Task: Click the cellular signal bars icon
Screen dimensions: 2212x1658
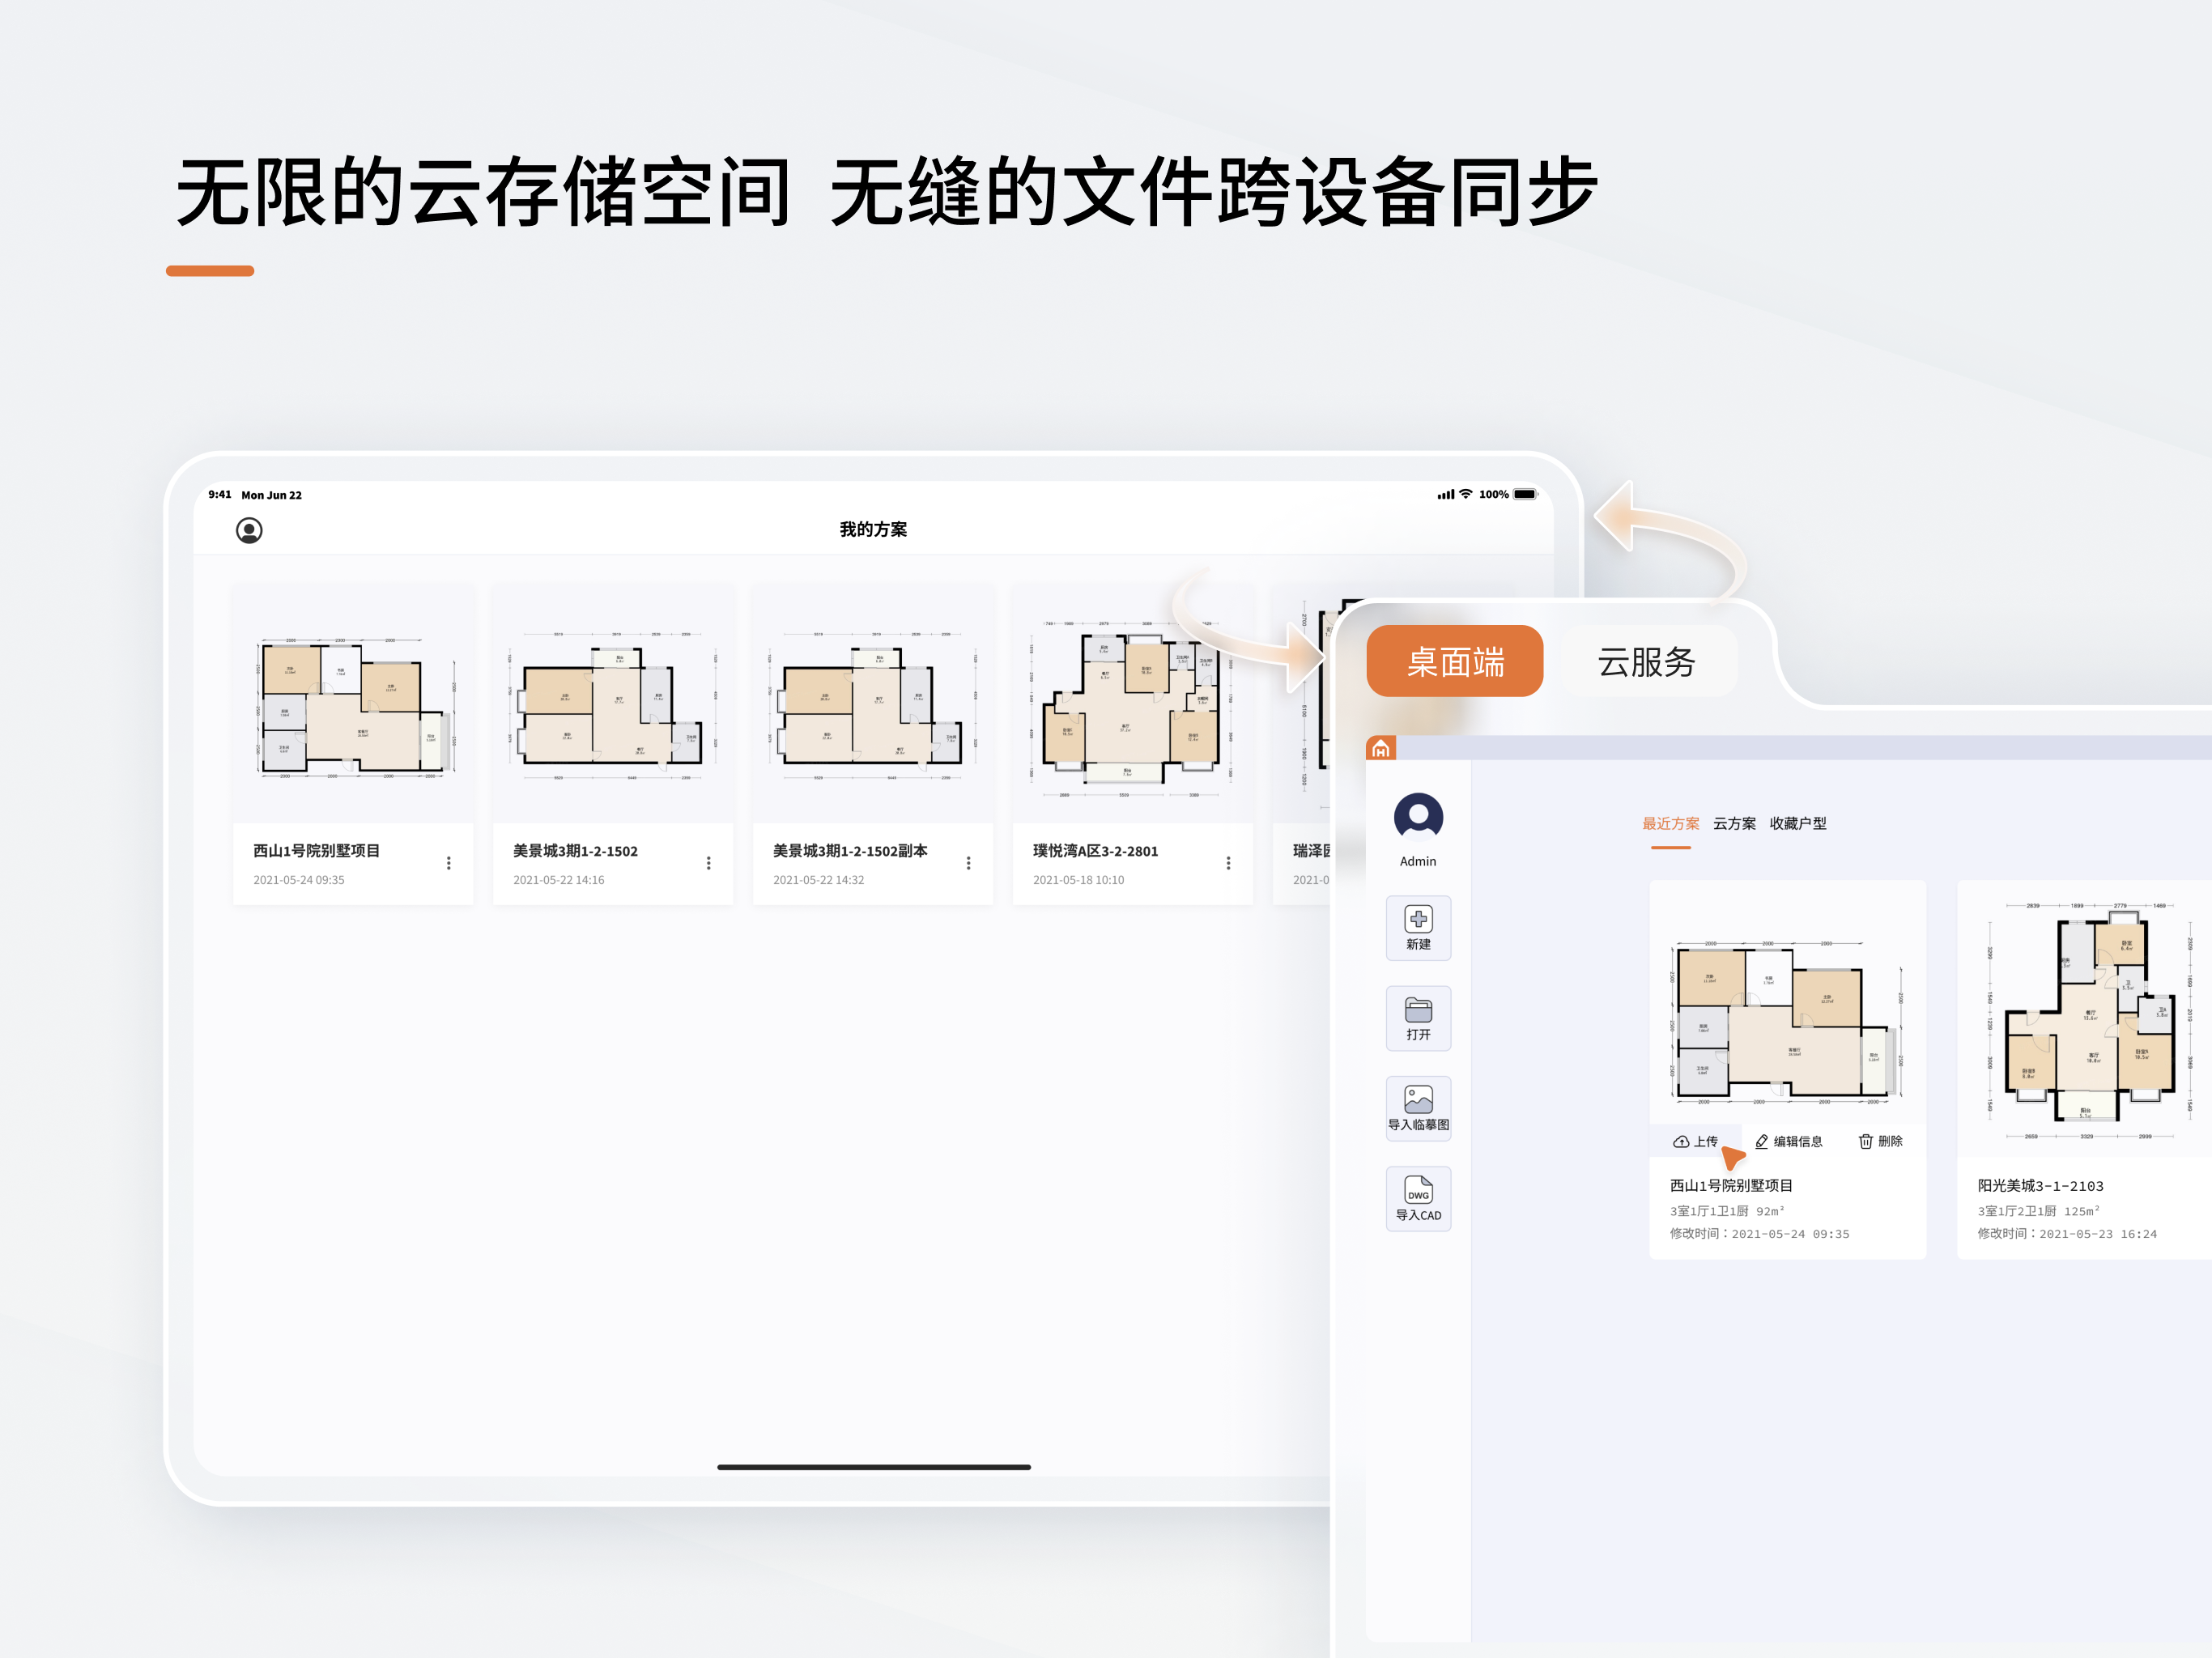Action: pyautogui.click(x=1446, y=494)
